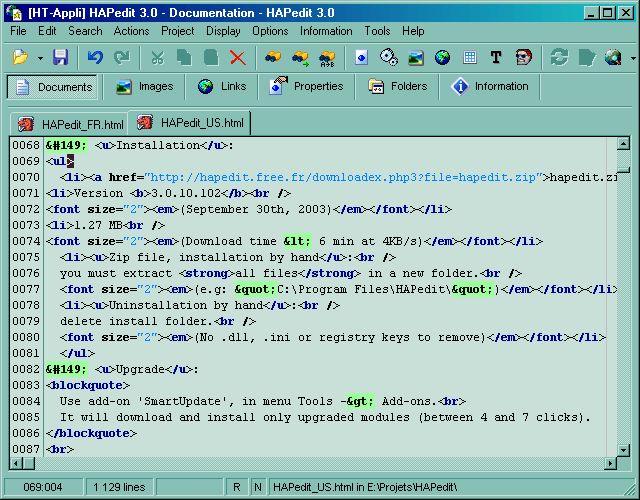Open the Folders panel tab
The width and height of the screenshot is (640, 500).
click(397, 87)
